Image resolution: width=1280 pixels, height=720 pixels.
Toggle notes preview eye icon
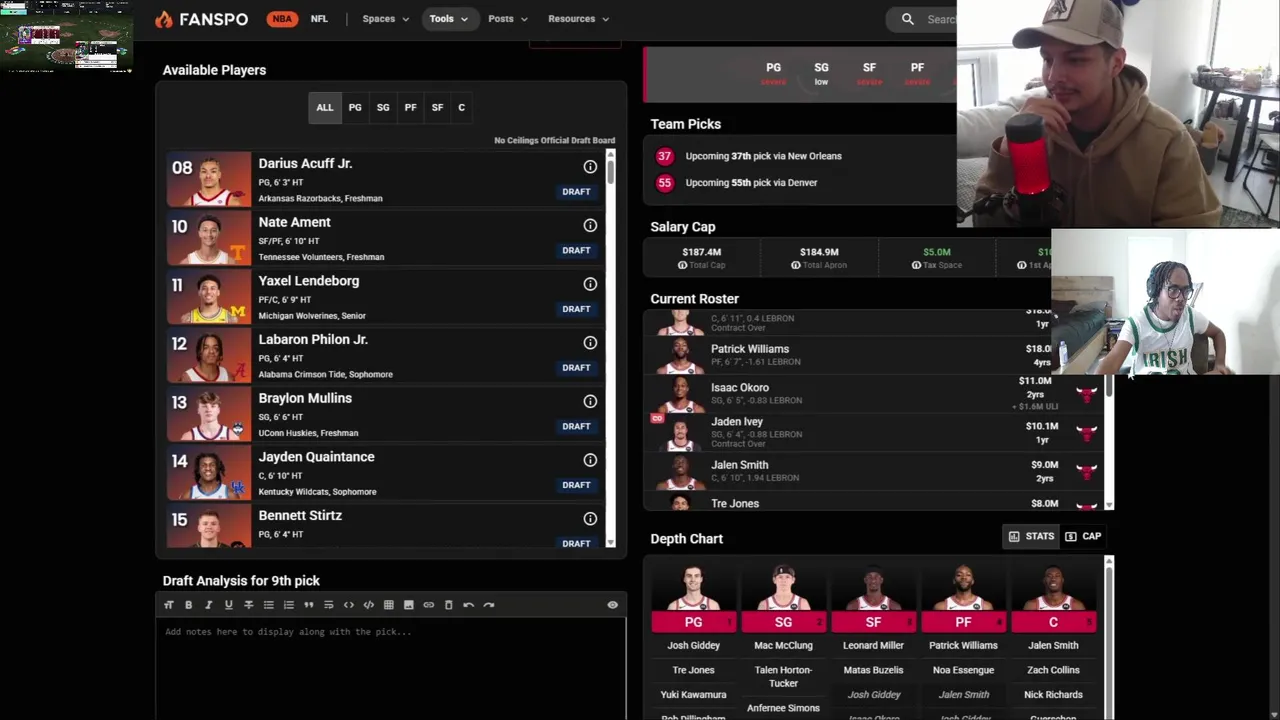(x=612, y=605)
